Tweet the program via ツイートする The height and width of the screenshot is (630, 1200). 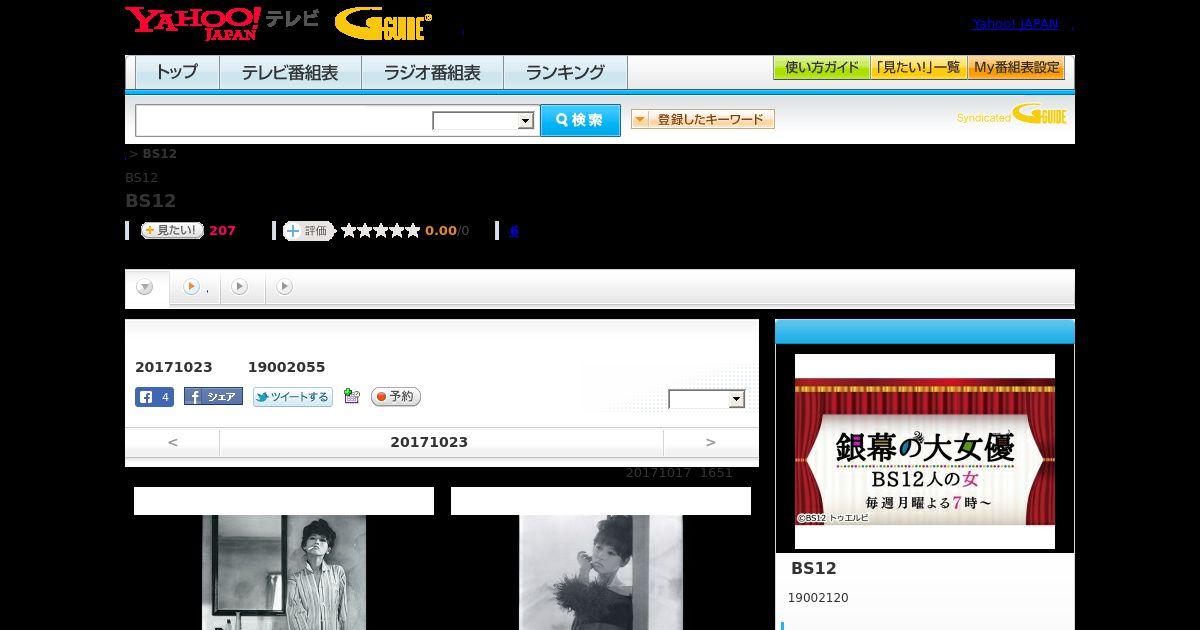[293, 397]
